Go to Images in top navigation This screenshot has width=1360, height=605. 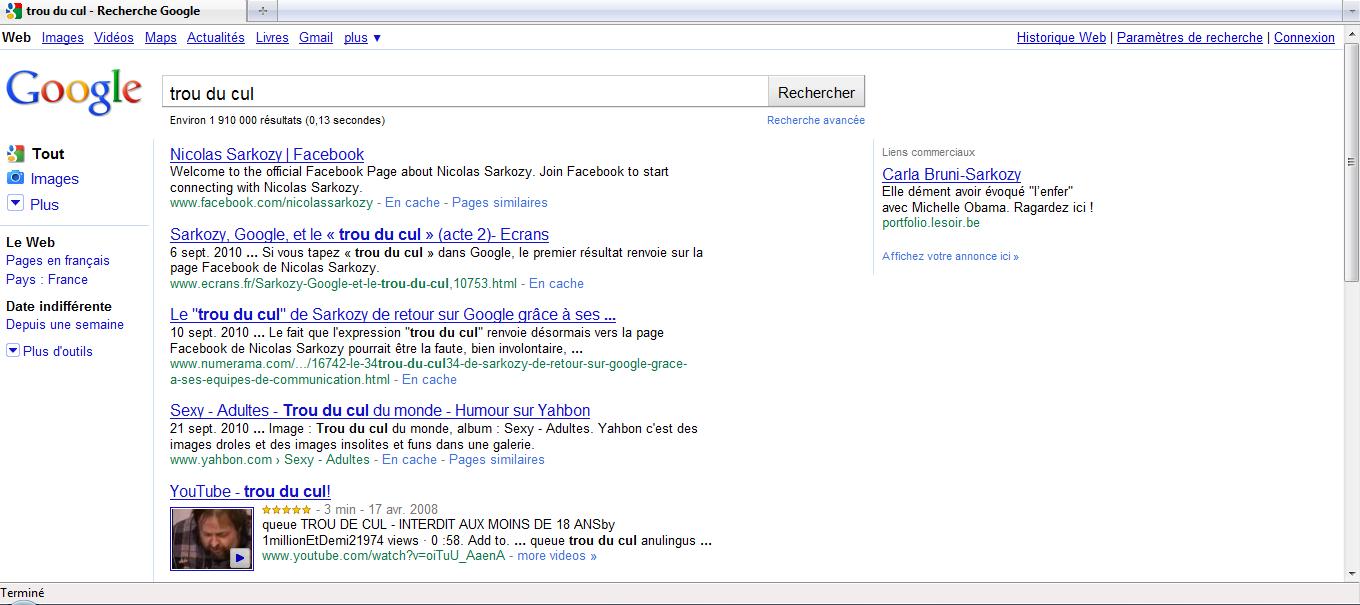coord(62,38)
